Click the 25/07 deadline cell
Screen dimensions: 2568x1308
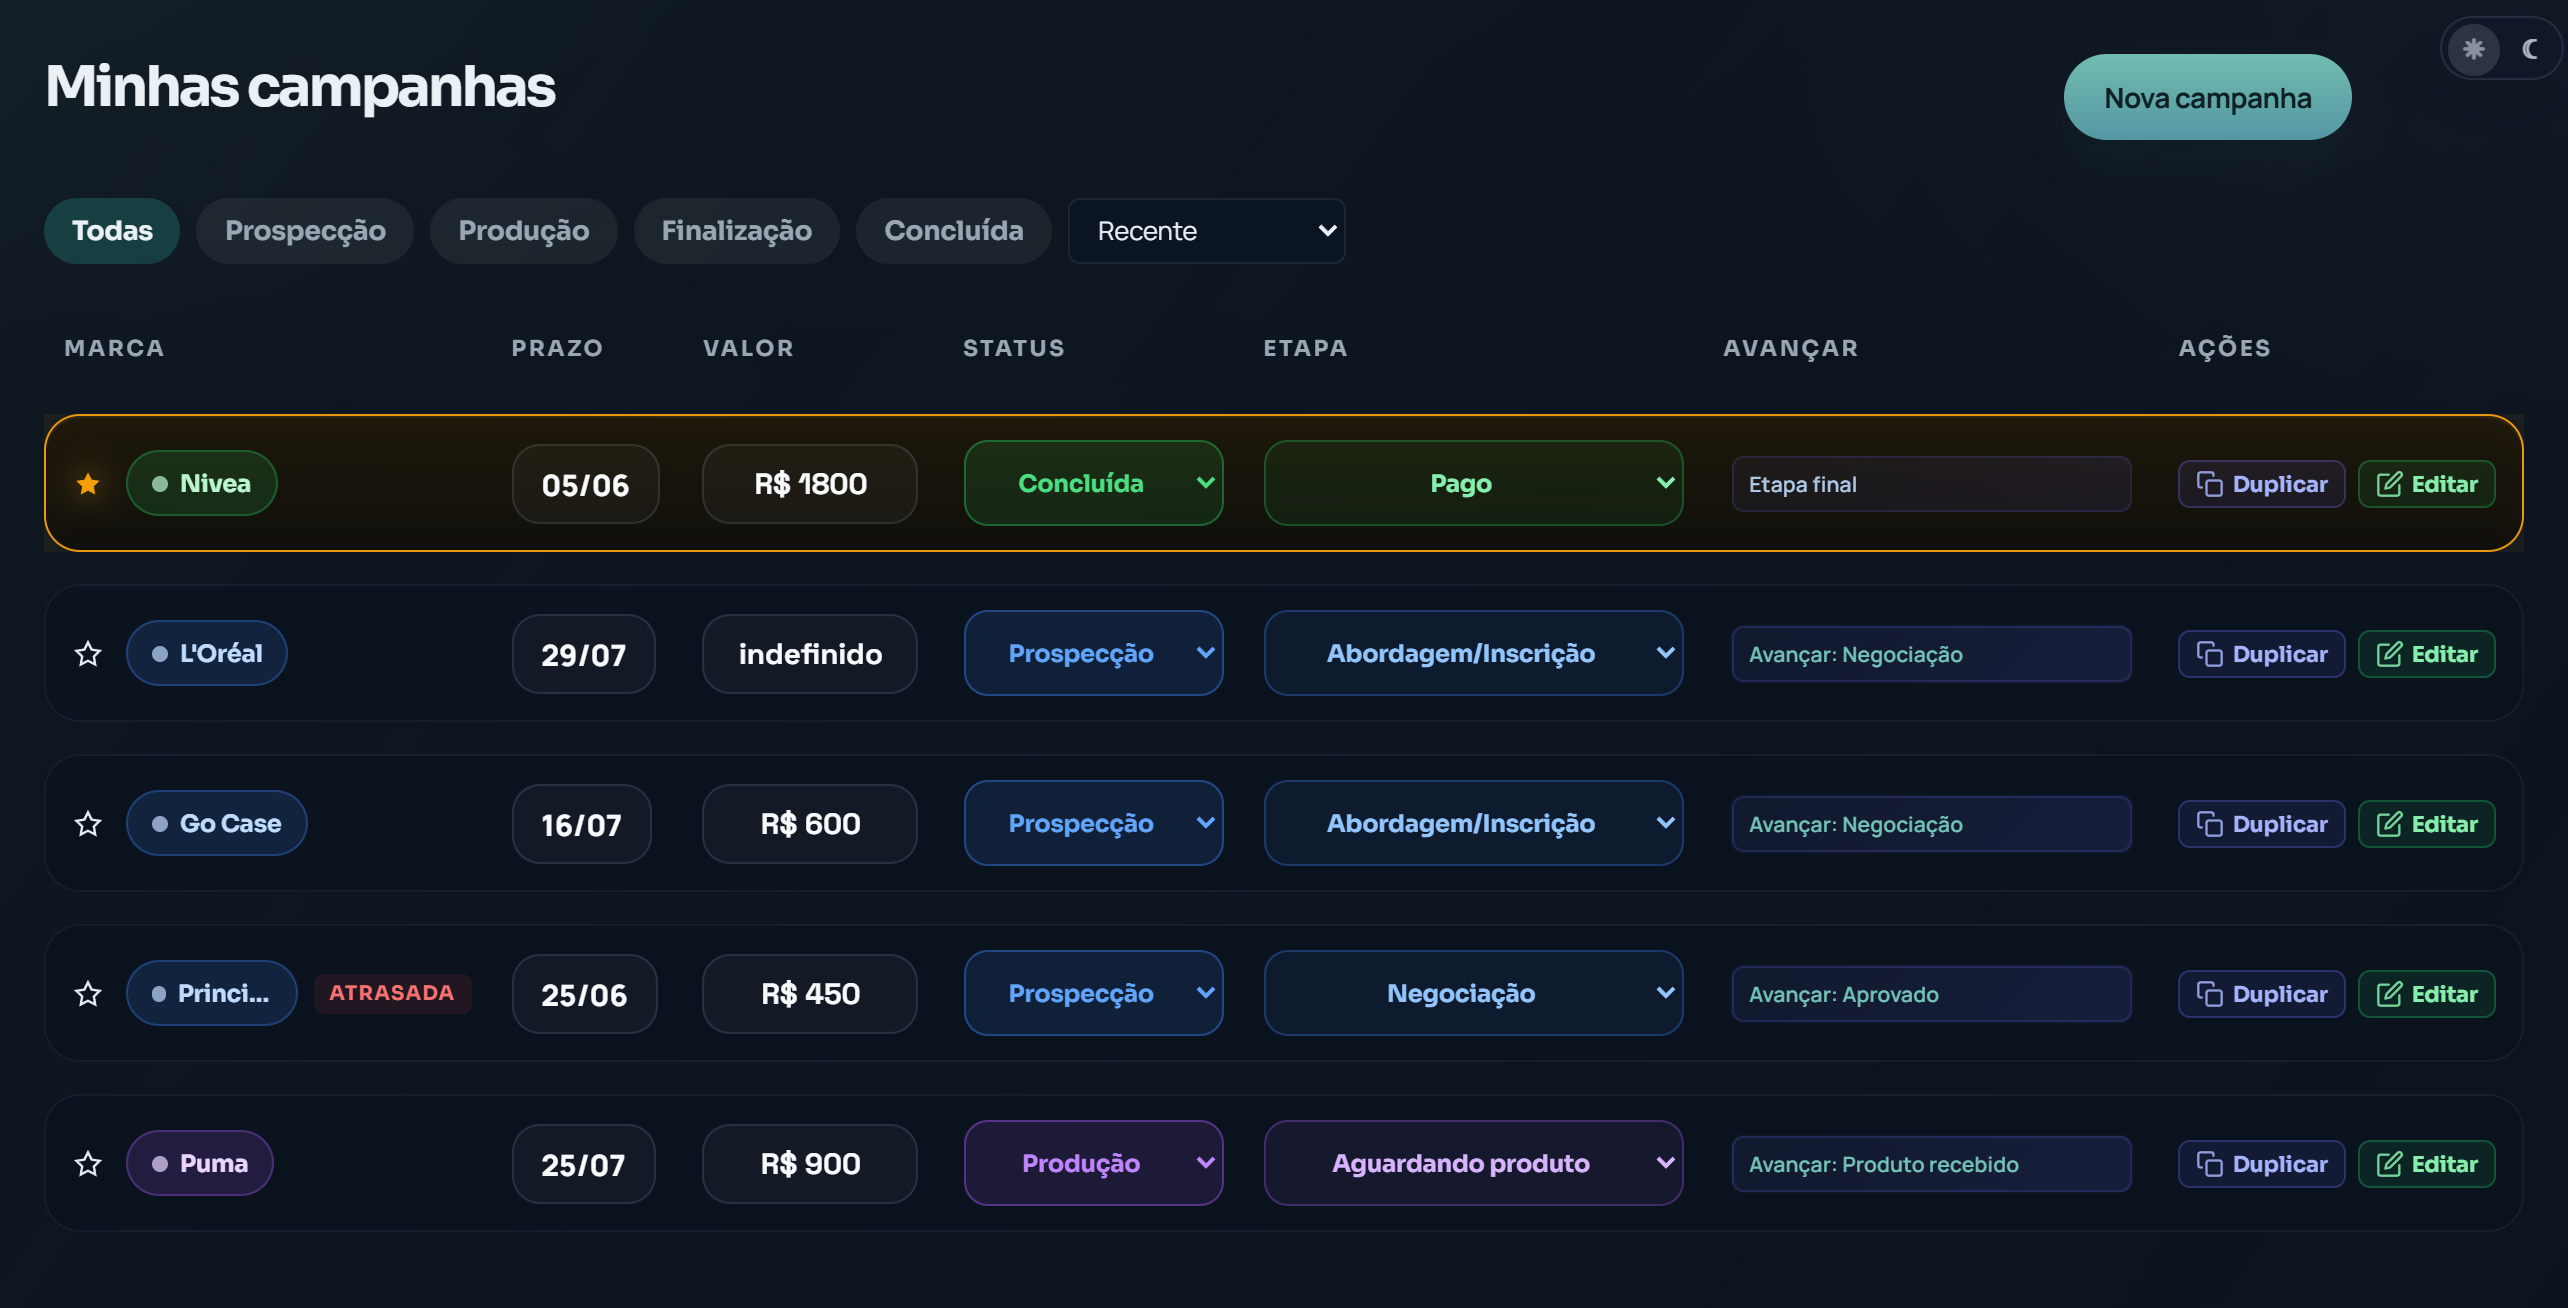584,1164
